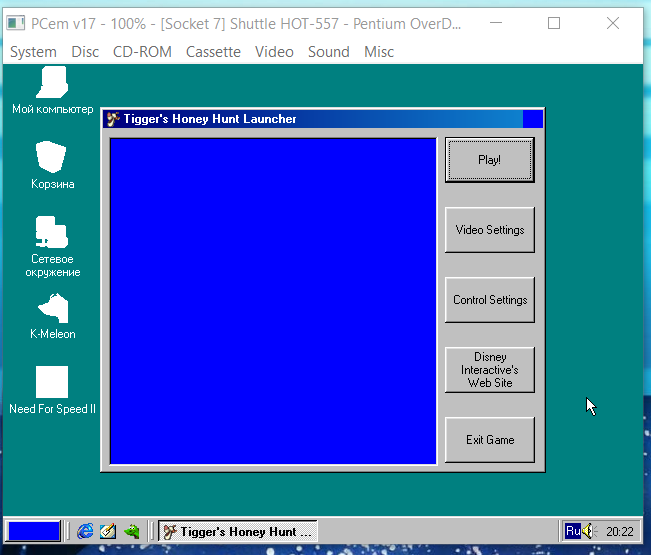Open Control Settings in launcher
The image size is (651, 555).
tap(489, 300)
